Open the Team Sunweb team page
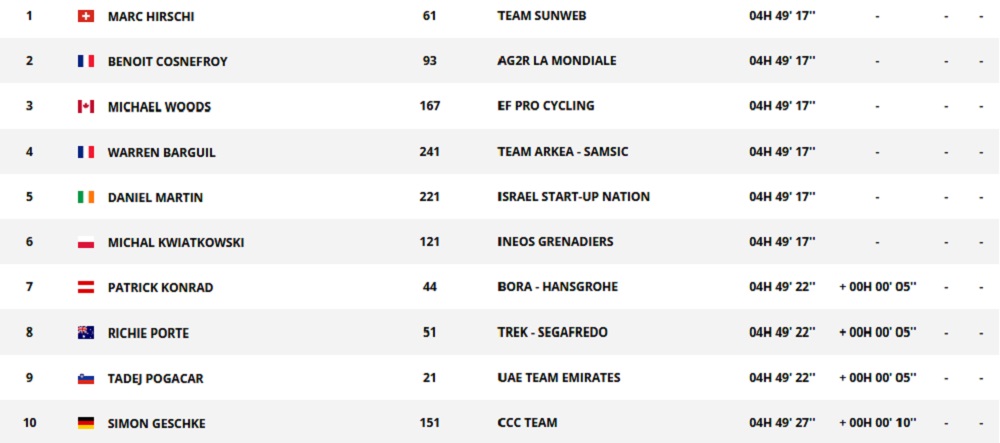Viewport: 1000px width, 443px height. tap(541, 16)
